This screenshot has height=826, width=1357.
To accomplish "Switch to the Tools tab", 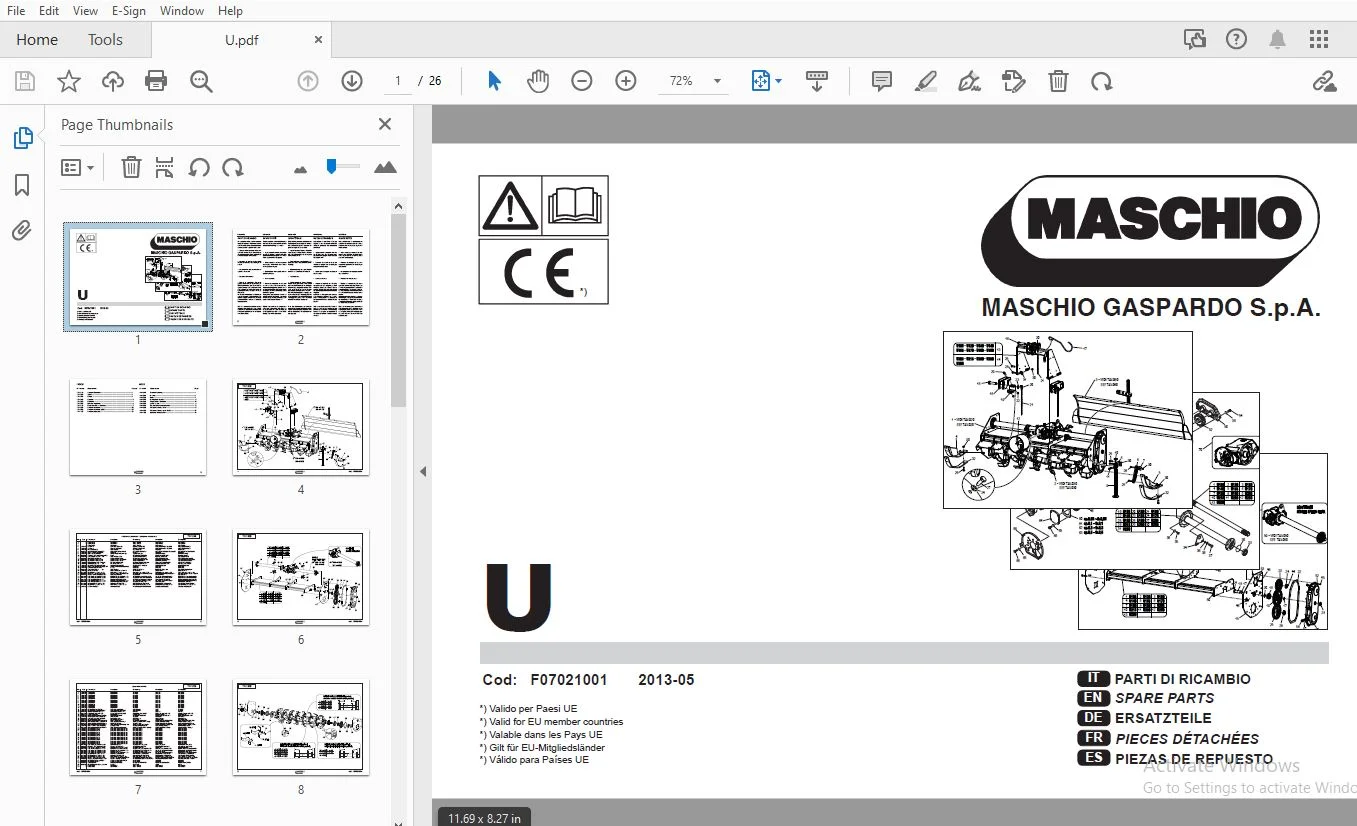I will (x=105, y=40).
